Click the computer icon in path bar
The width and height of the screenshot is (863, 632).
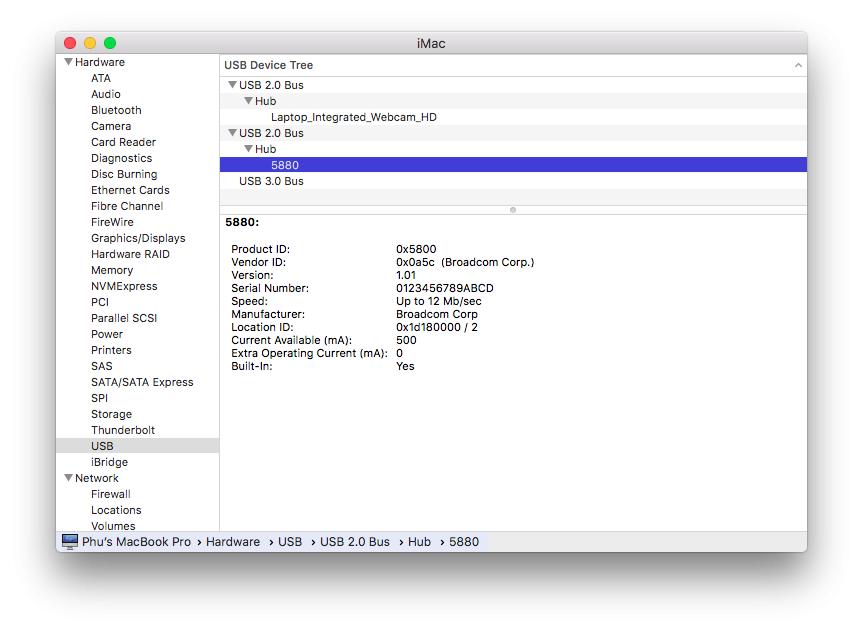[x=70, y=542]
